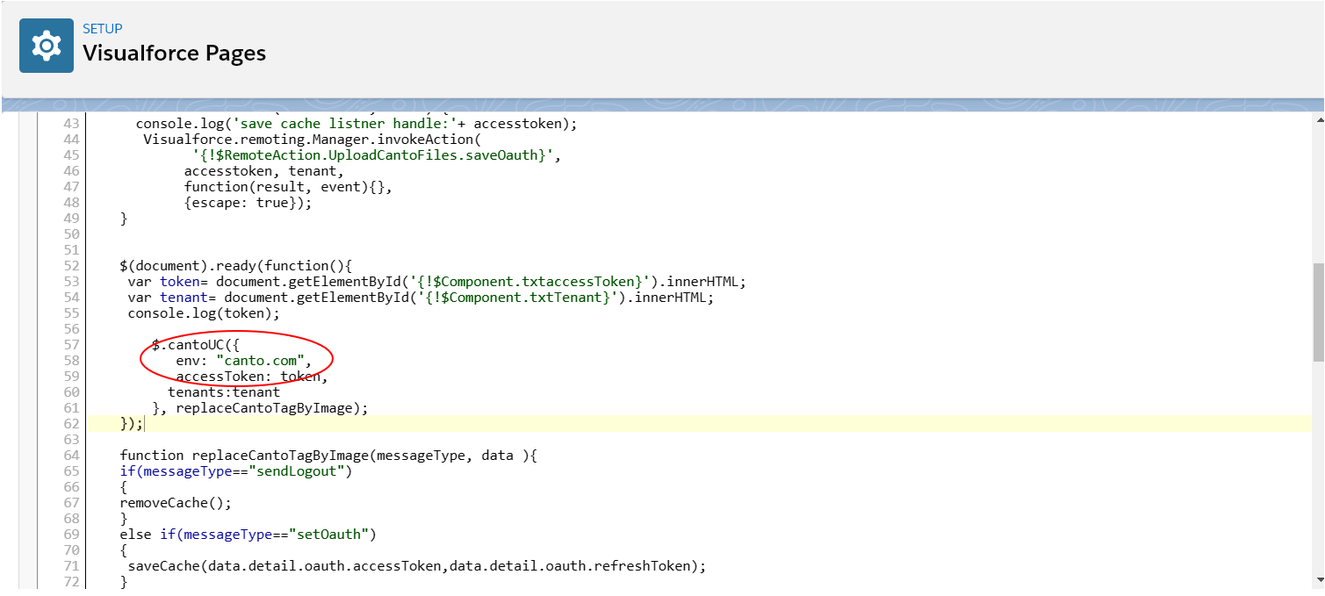Click the env: "canto.com" line
The width and height of the screenshot is (1325, 596).
pyautogui.click(x=244, y=360)
